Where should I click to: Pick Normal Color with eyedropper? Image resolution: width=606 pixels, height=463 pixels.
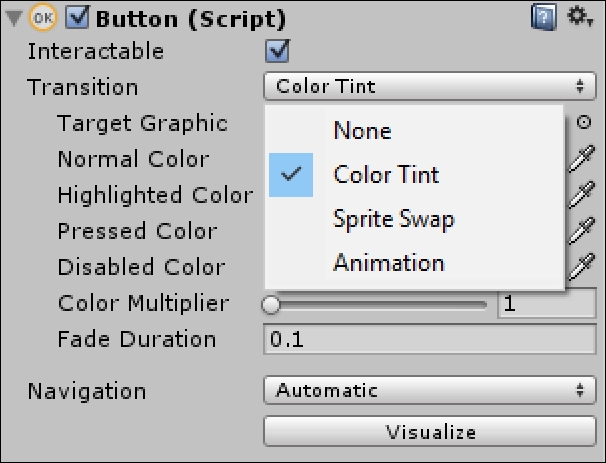[581, 159]
